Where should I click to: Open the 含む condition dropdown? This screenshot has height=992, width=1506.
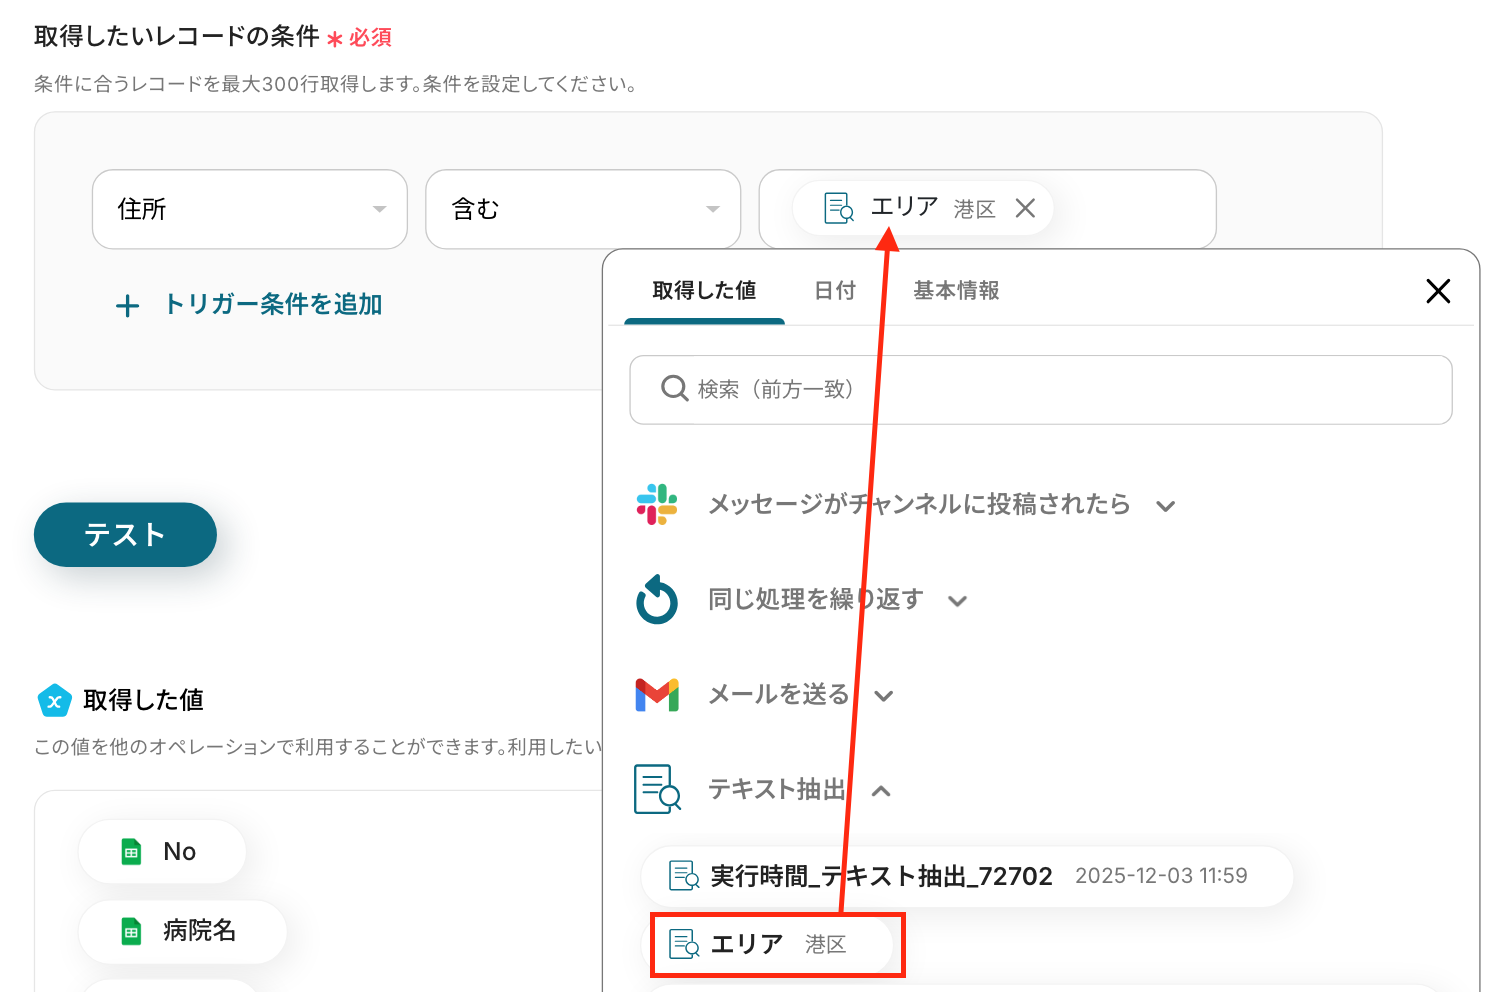click(583, 209)
